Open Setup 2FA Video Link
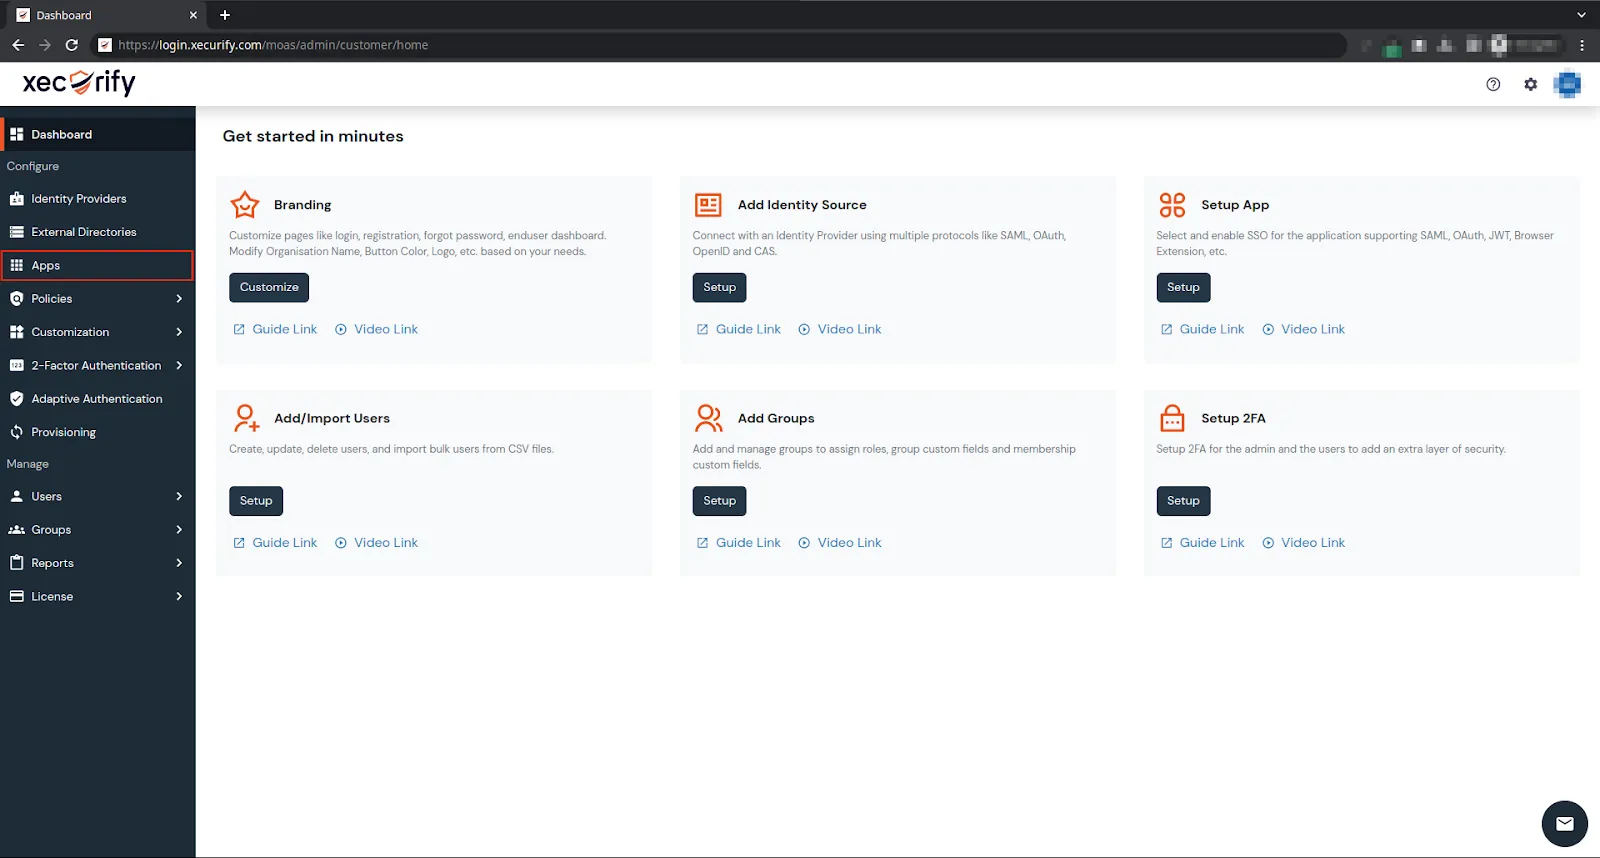Screen dimensions: 1600x858 [1304, 543]
